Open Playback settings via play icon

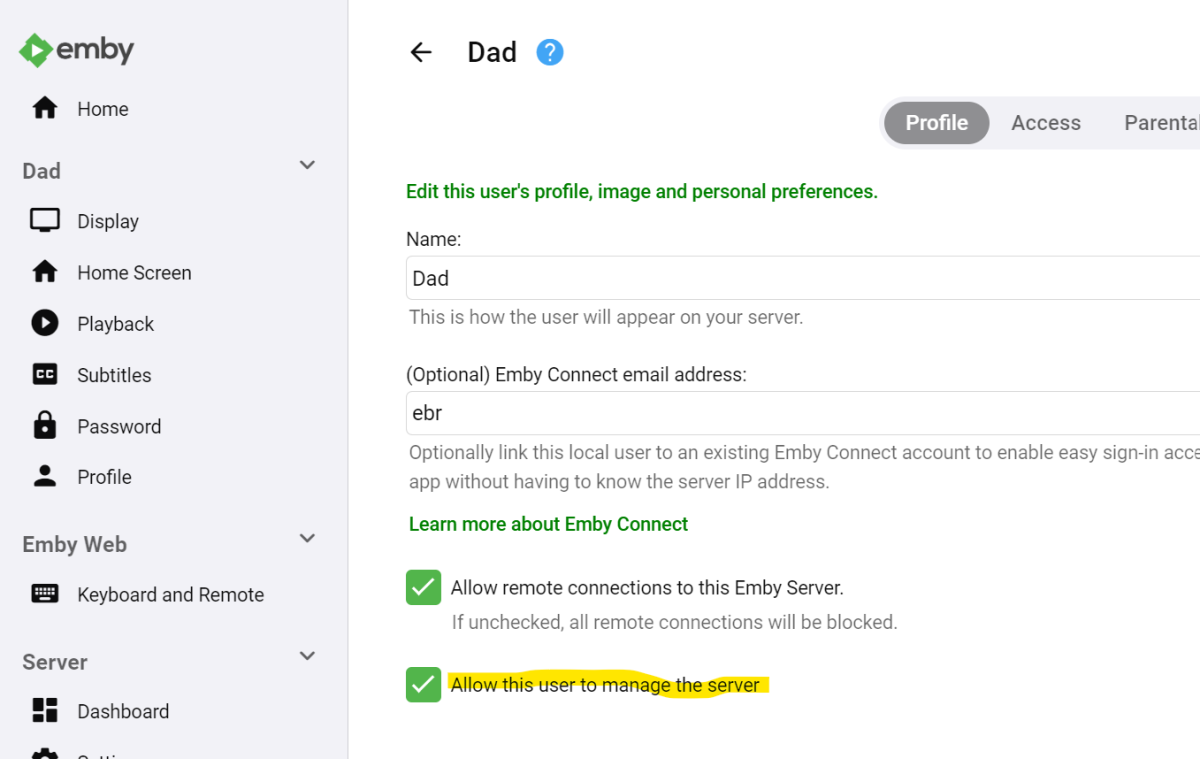tap(45, 323)
